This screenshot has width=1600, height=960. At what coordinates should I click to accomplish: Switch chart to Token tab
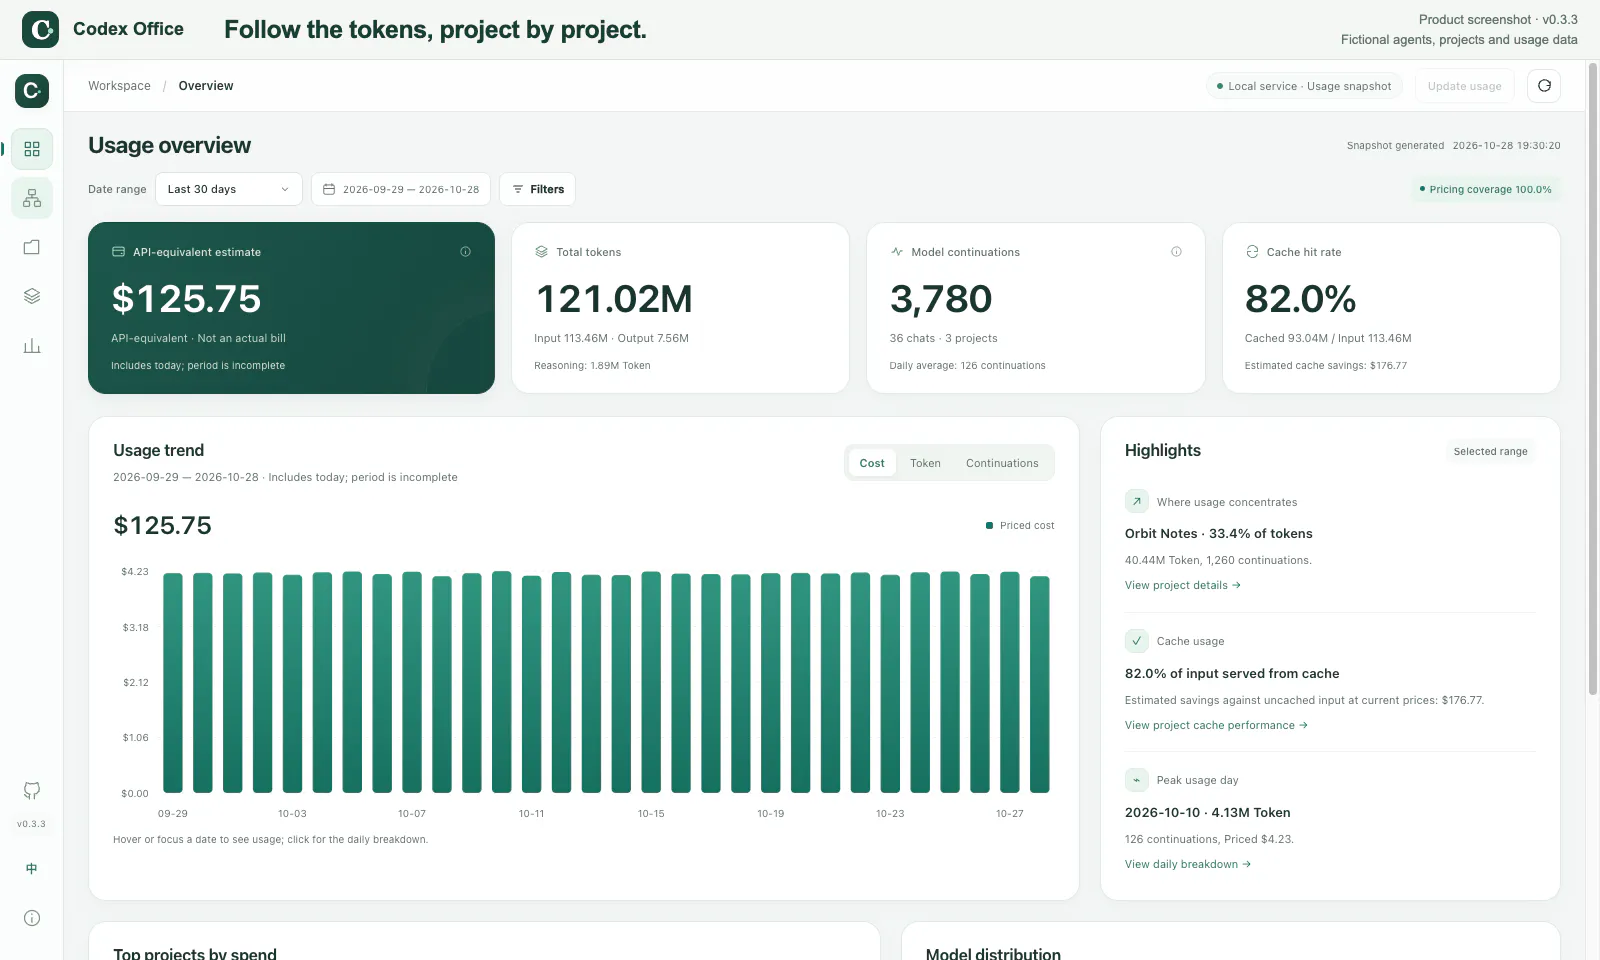pos(925,463)
